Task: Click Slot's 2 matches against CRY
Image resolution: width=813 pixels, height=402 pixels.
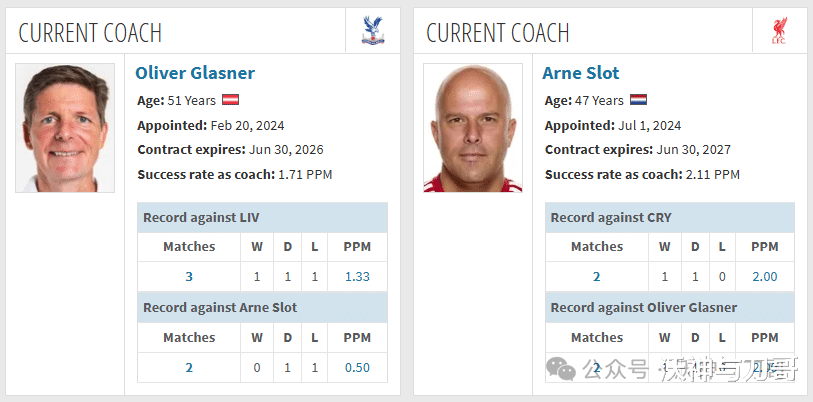Action: tap(596, 276)
